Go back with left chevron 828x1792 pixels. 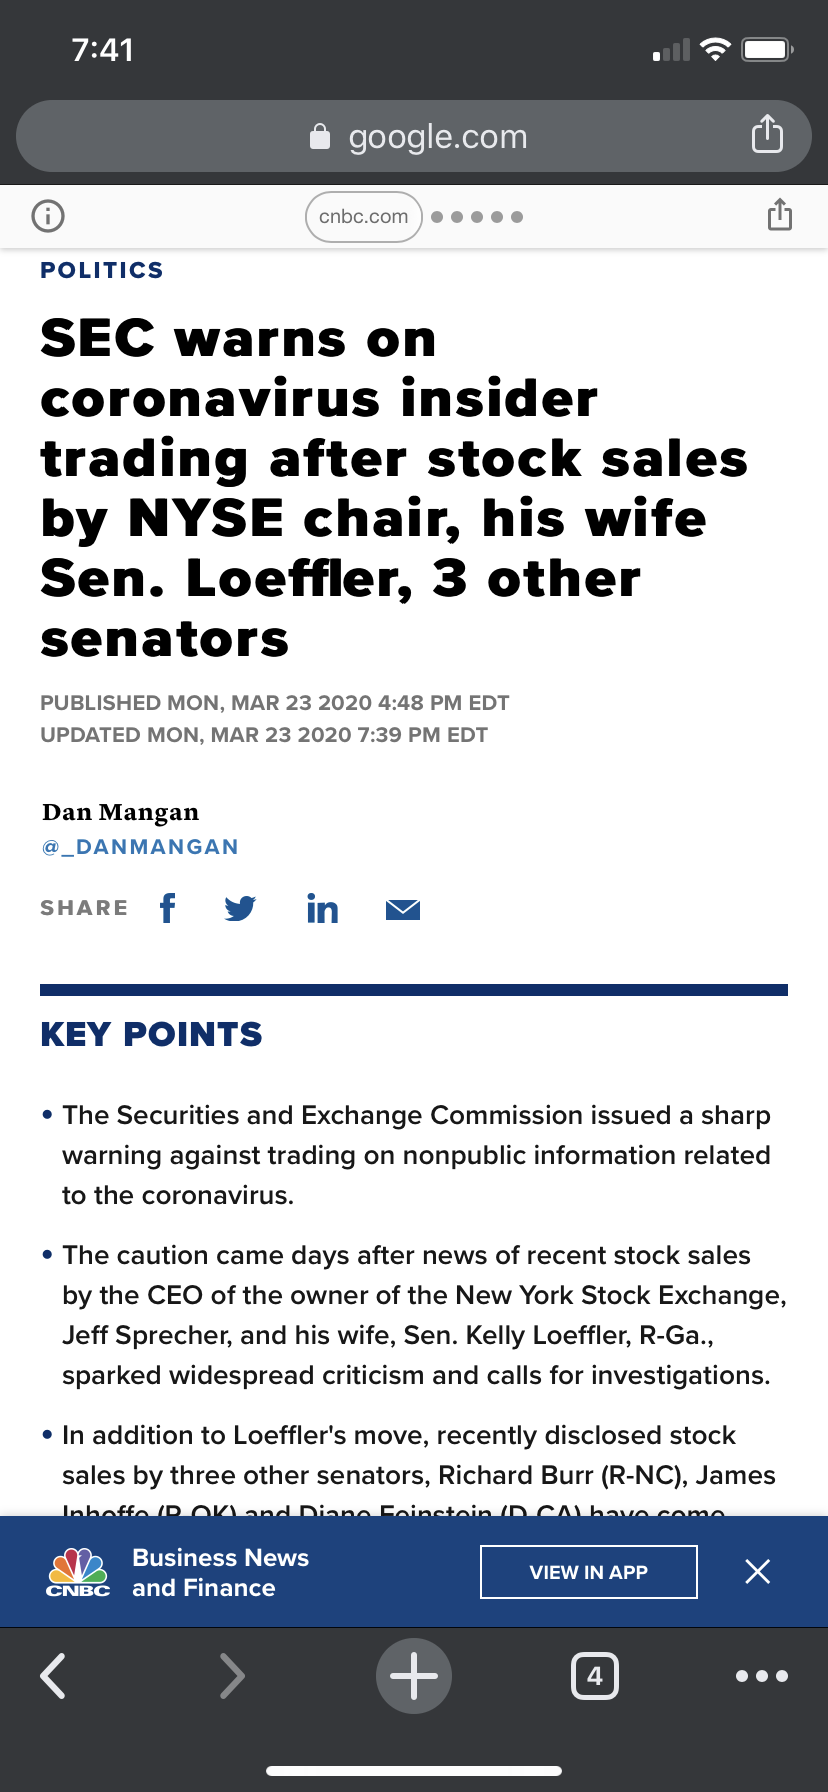point(53,1676)
